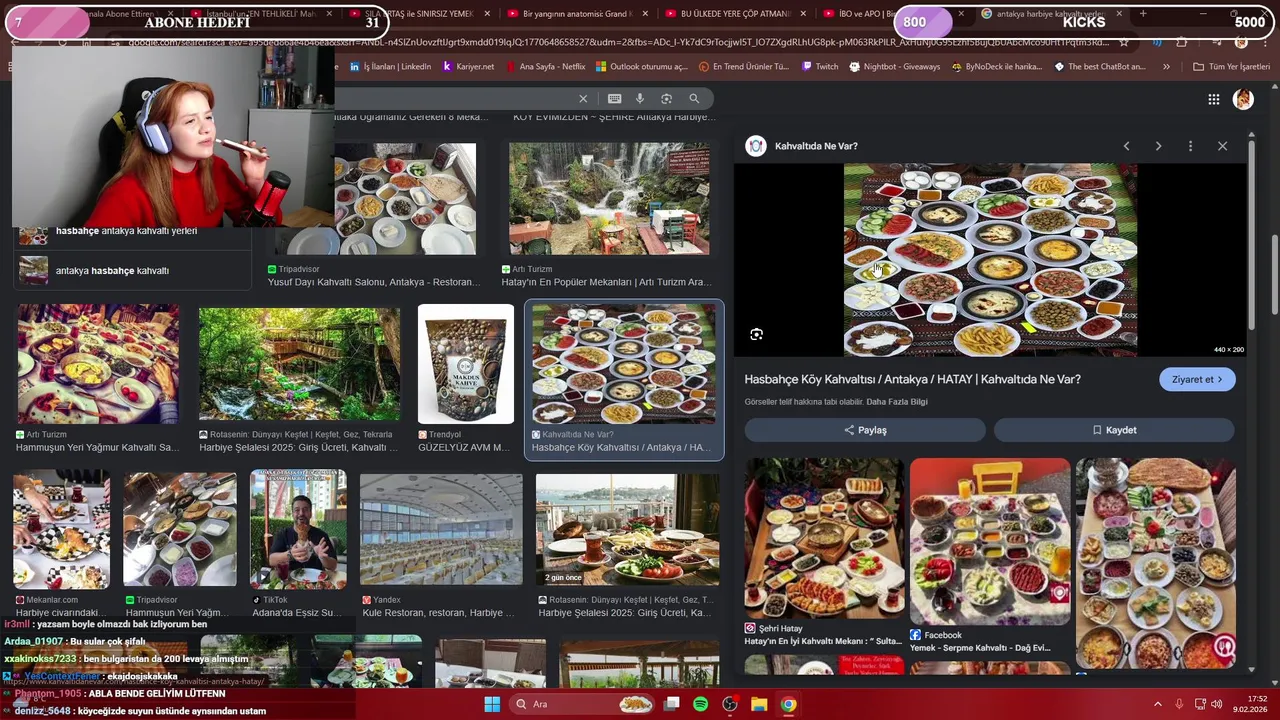Image resolution: width=1280 pixels, height=720 pixels.
Task: Click the large Hasbahçe breakfast preview image
Action: click(990, 260)
